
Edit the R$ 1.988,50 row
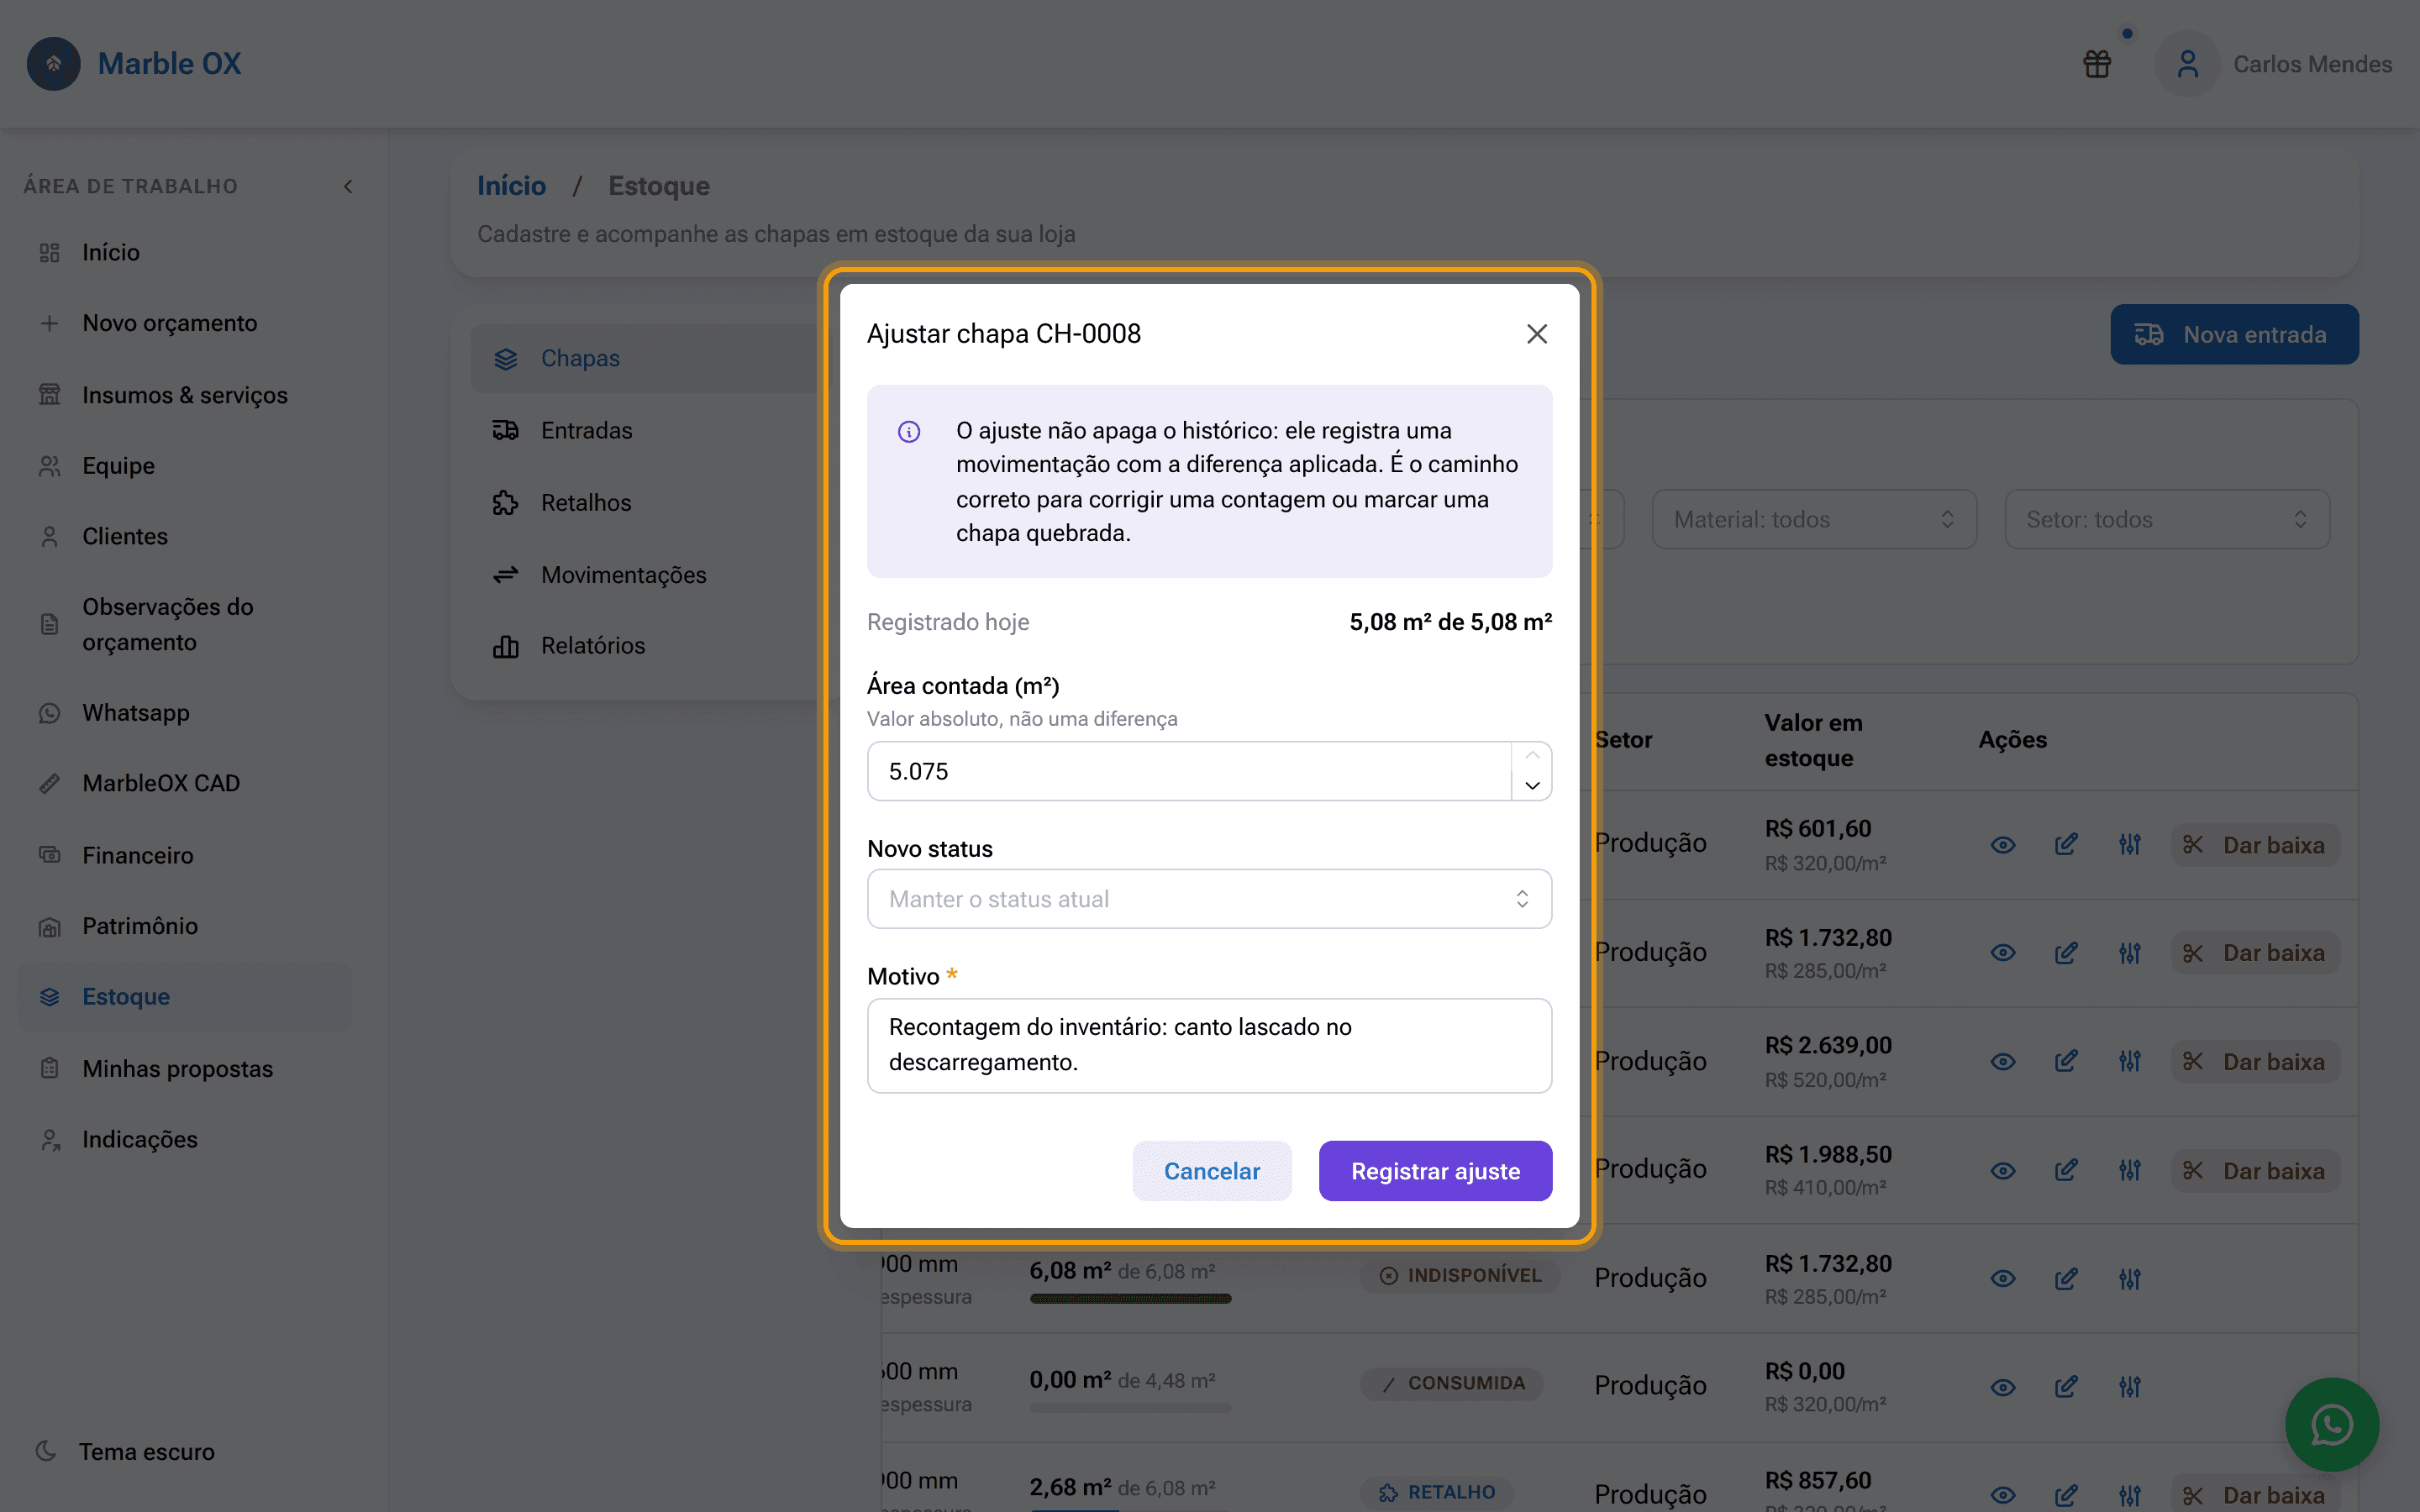[x=2066, y=1171]
